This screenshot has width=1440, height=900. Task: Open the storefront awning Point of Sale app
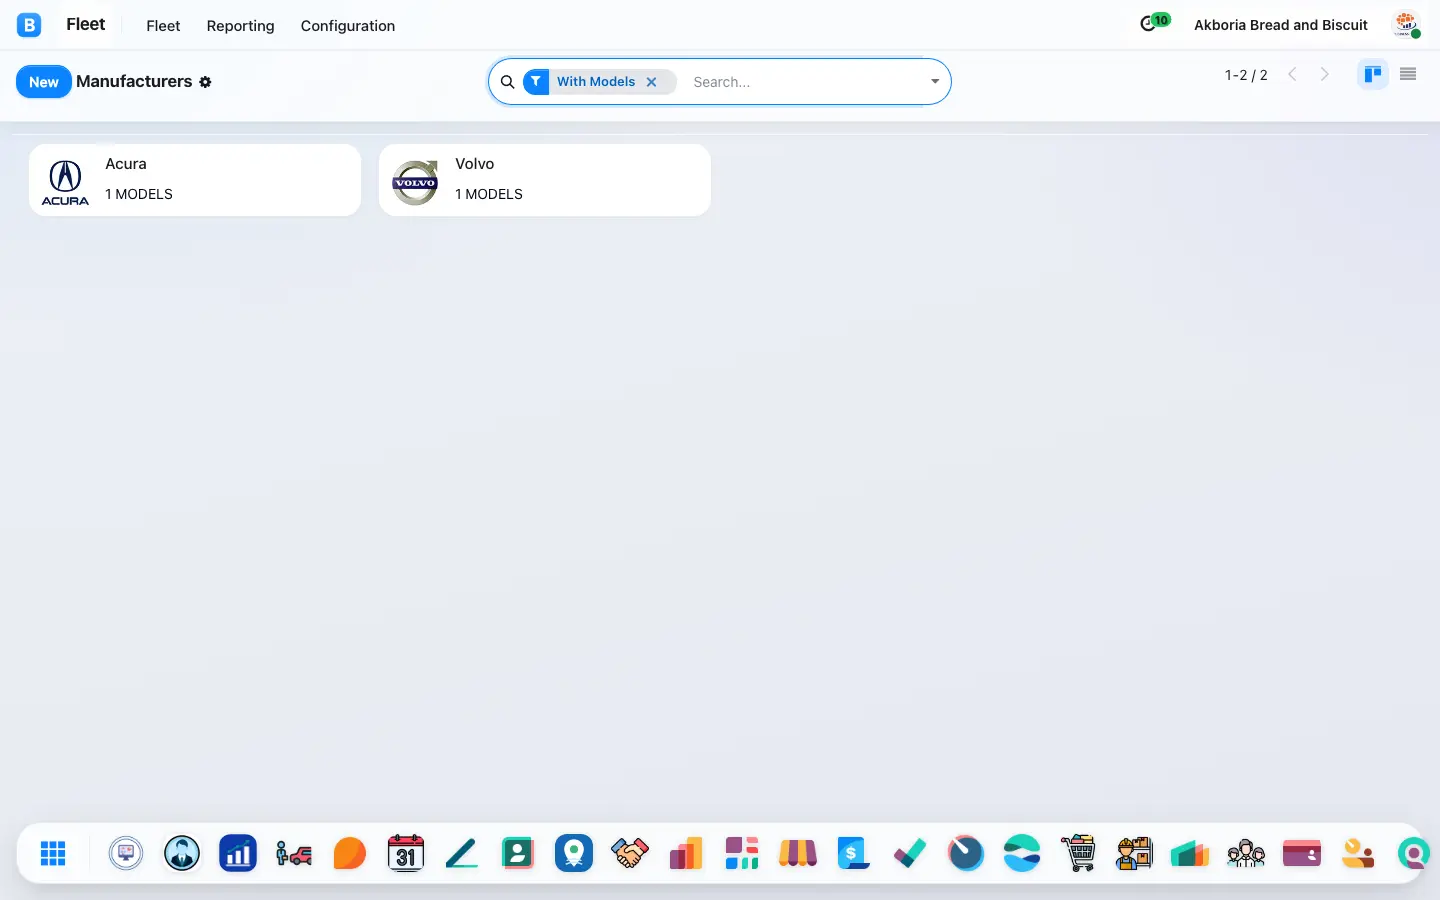tap(798, 853)
